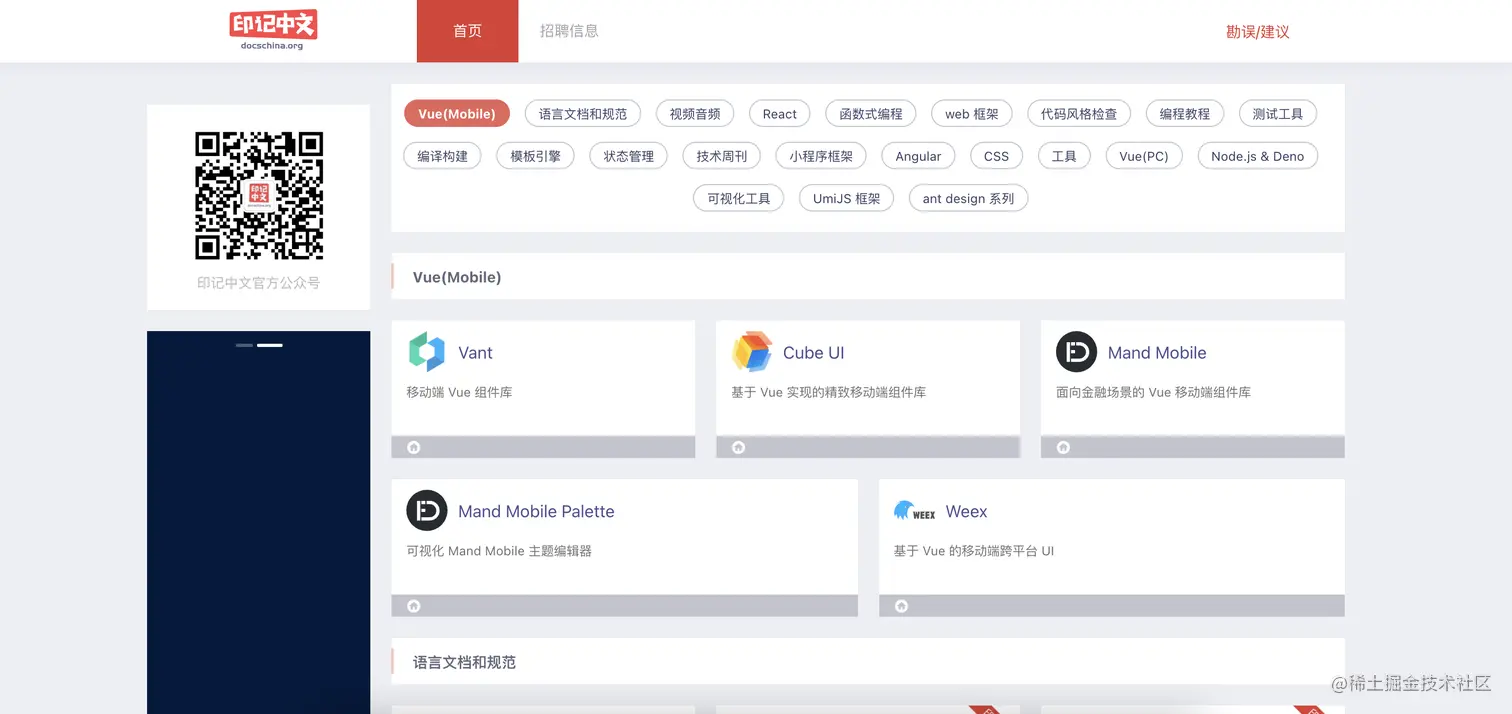Image resolution: width=1512 pixels, height=714 pixels.
Task: Click the 语言文档和规范 section heading
Action: coord(464,662)
